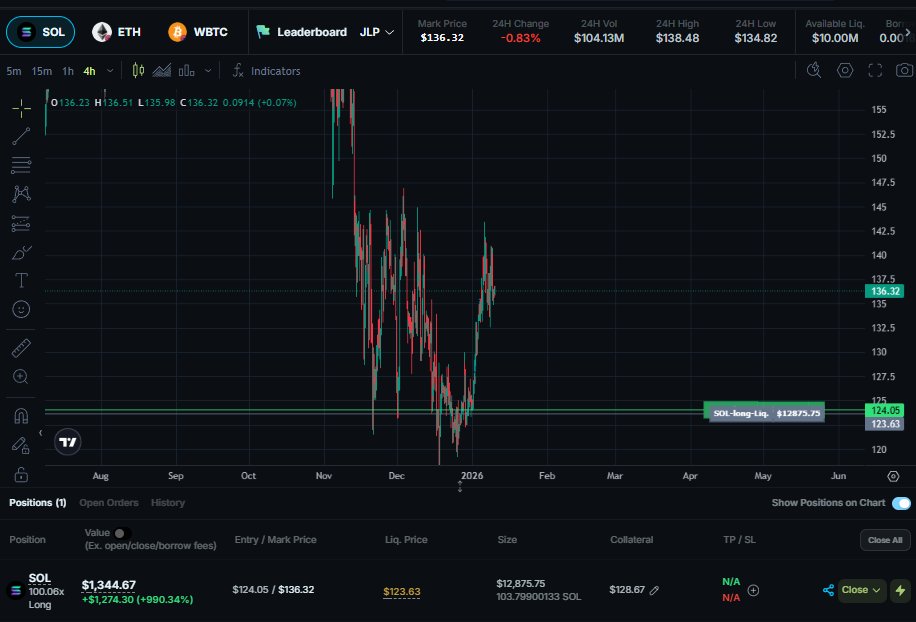Select the trend line drawing tool

pos(21,136)
